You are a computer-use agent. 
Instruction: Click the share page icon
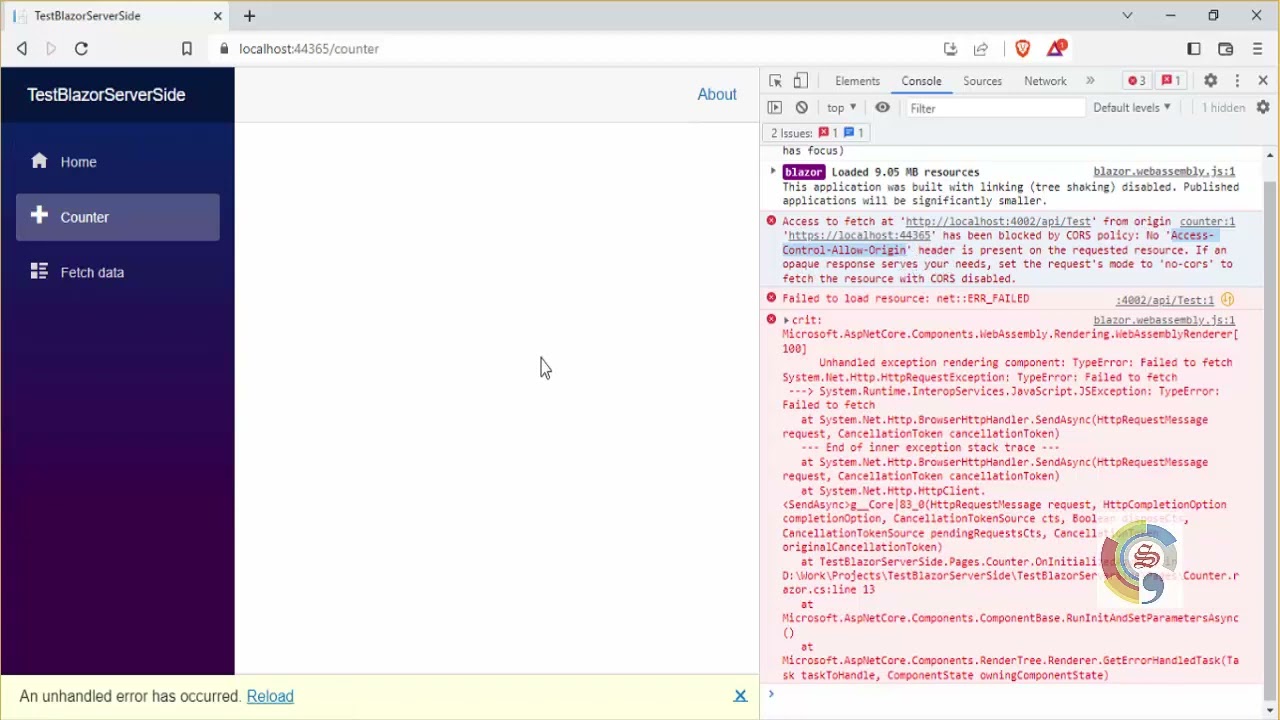(981, 48)
